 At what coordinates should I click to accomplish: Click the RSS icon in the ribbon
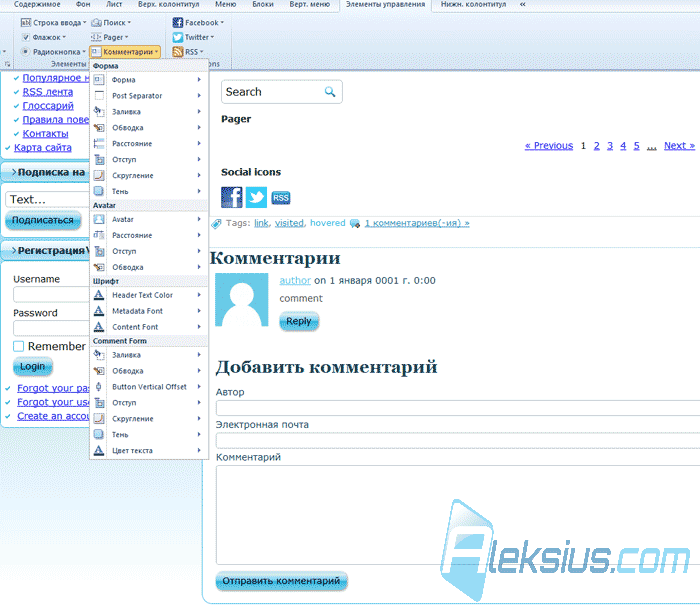click(x=178, y=52)
